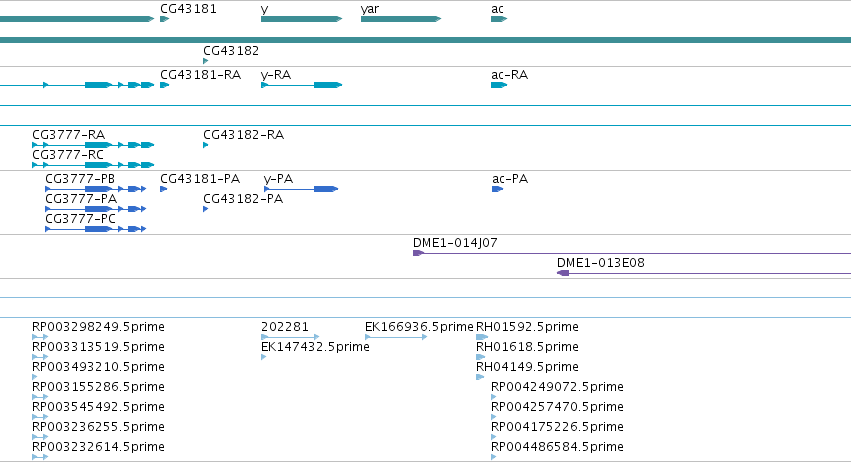Click the y gene arrow glyph
851x462 pixels.
(x=301, y=19)
